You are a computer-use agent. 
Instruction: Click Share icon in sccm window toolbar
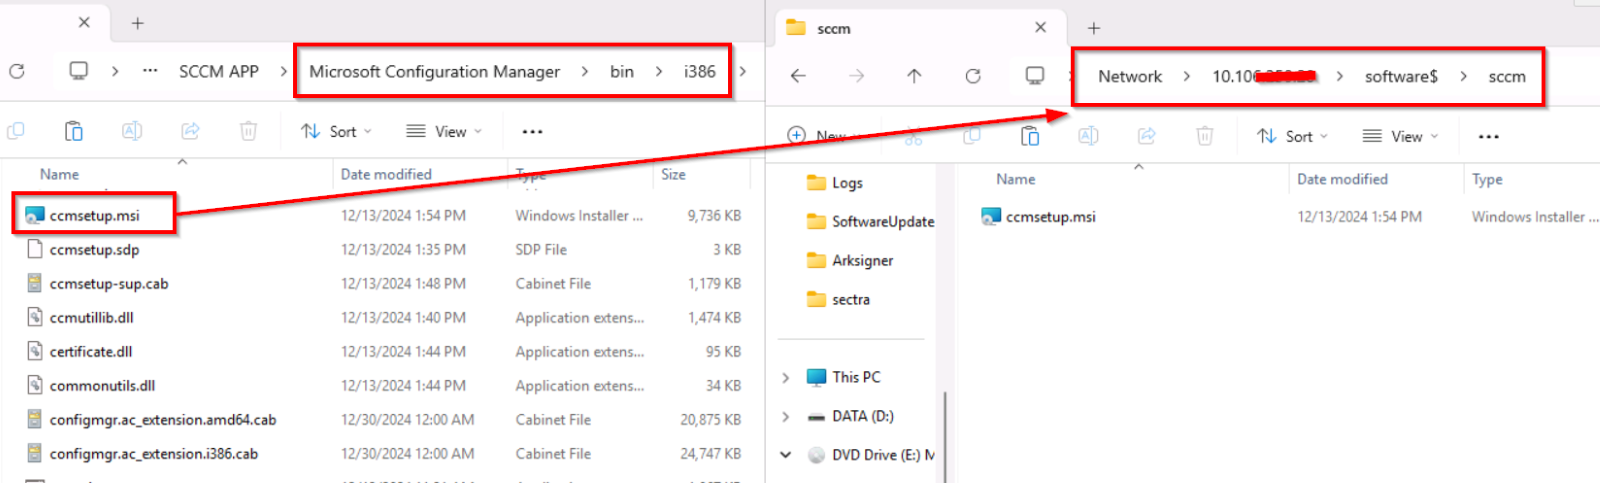(1147, 136)
